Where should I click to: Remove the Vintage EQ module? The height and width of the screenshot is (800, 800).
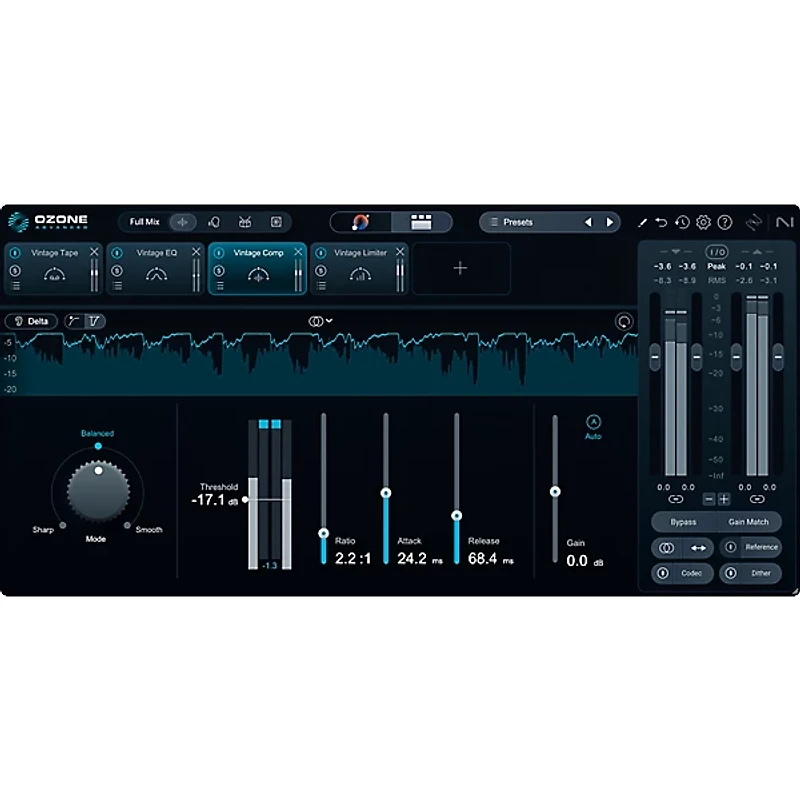pos(196,252)
